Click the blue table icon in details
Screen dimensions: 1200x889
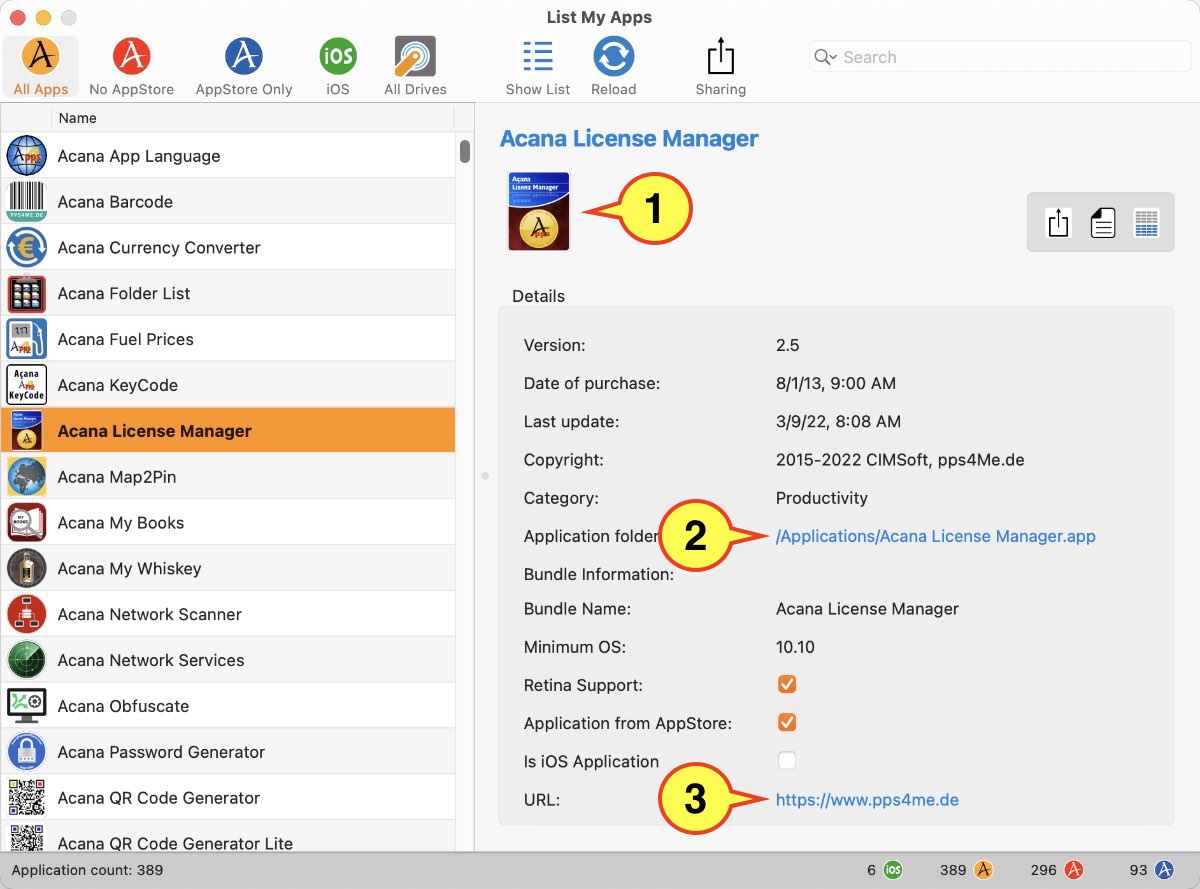1146,222
